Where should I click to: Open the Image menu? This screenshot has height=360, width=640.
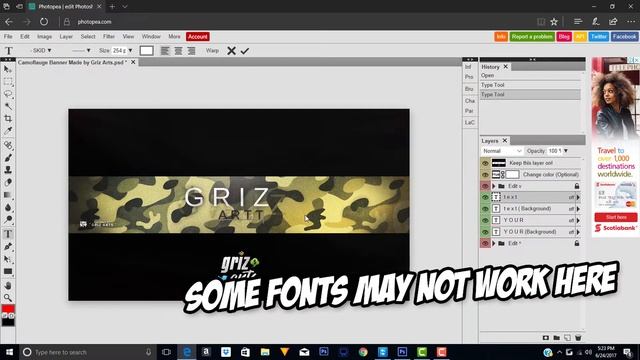[44, 36]
